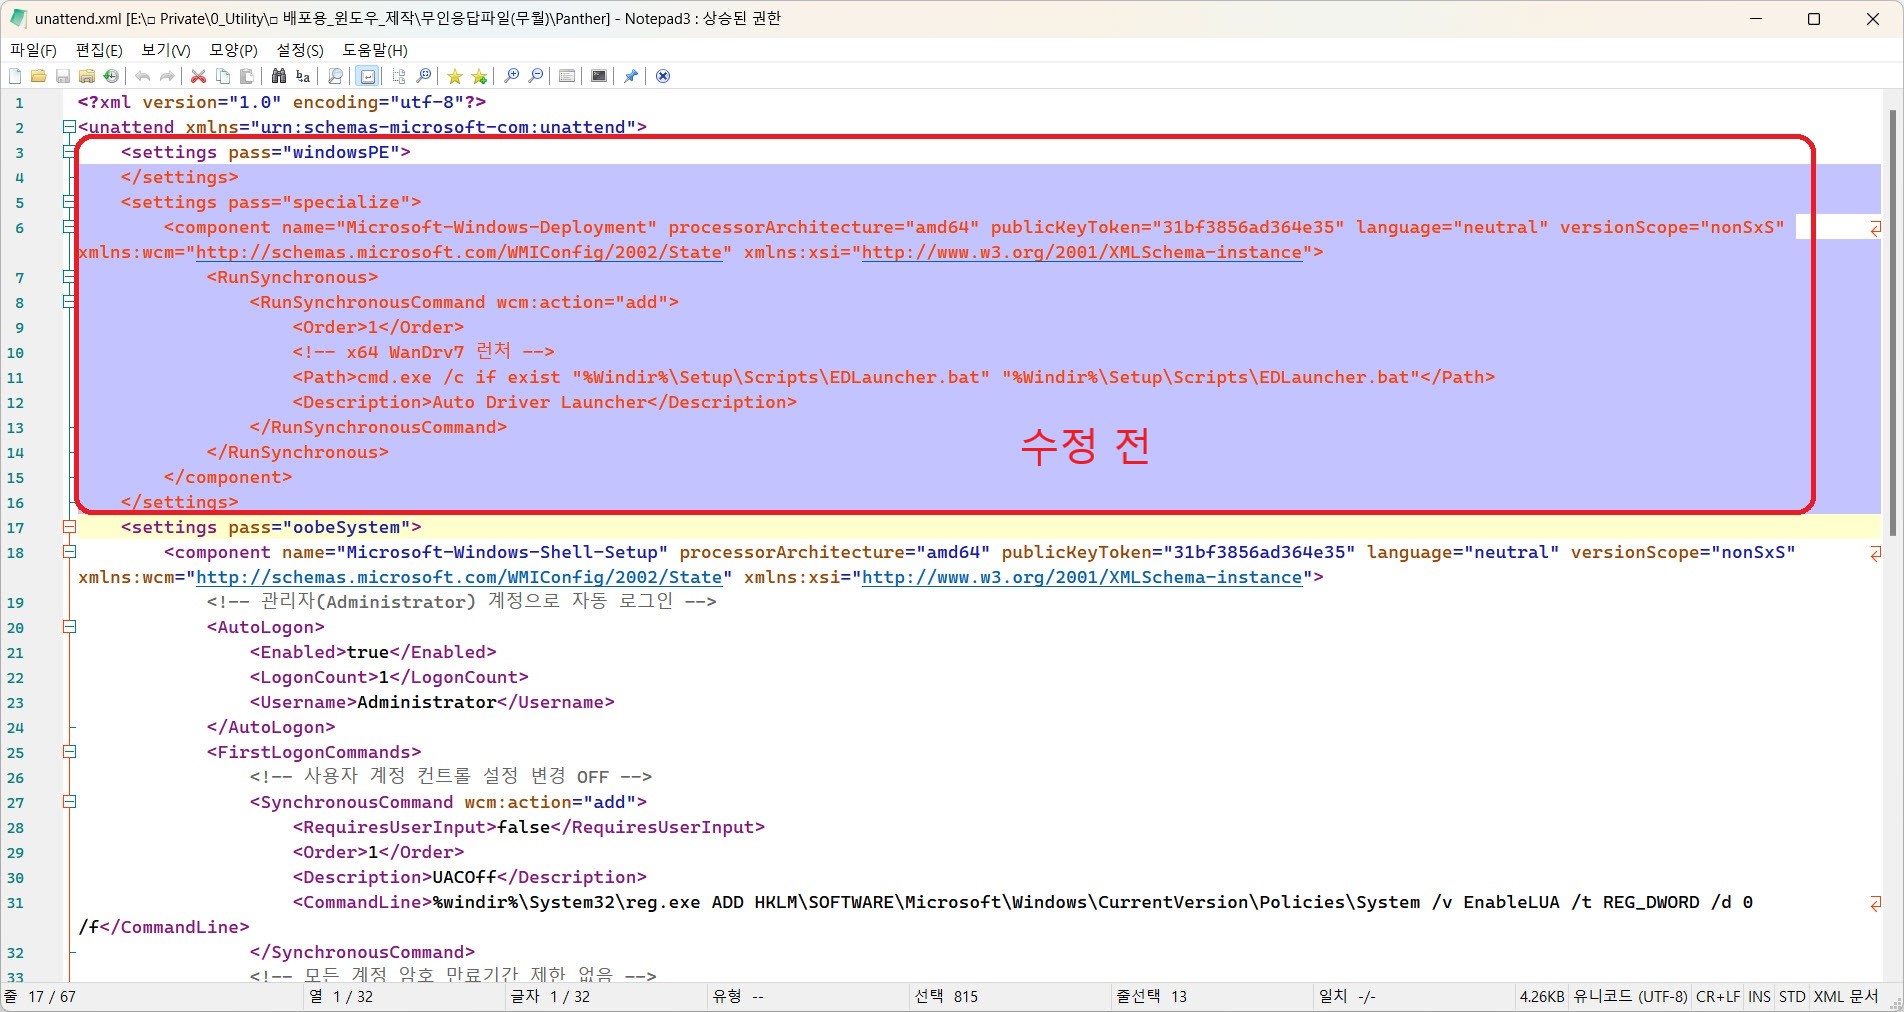
Task: Click the 줄 17 / 67 line status field
Action: [x=150, y=997]
